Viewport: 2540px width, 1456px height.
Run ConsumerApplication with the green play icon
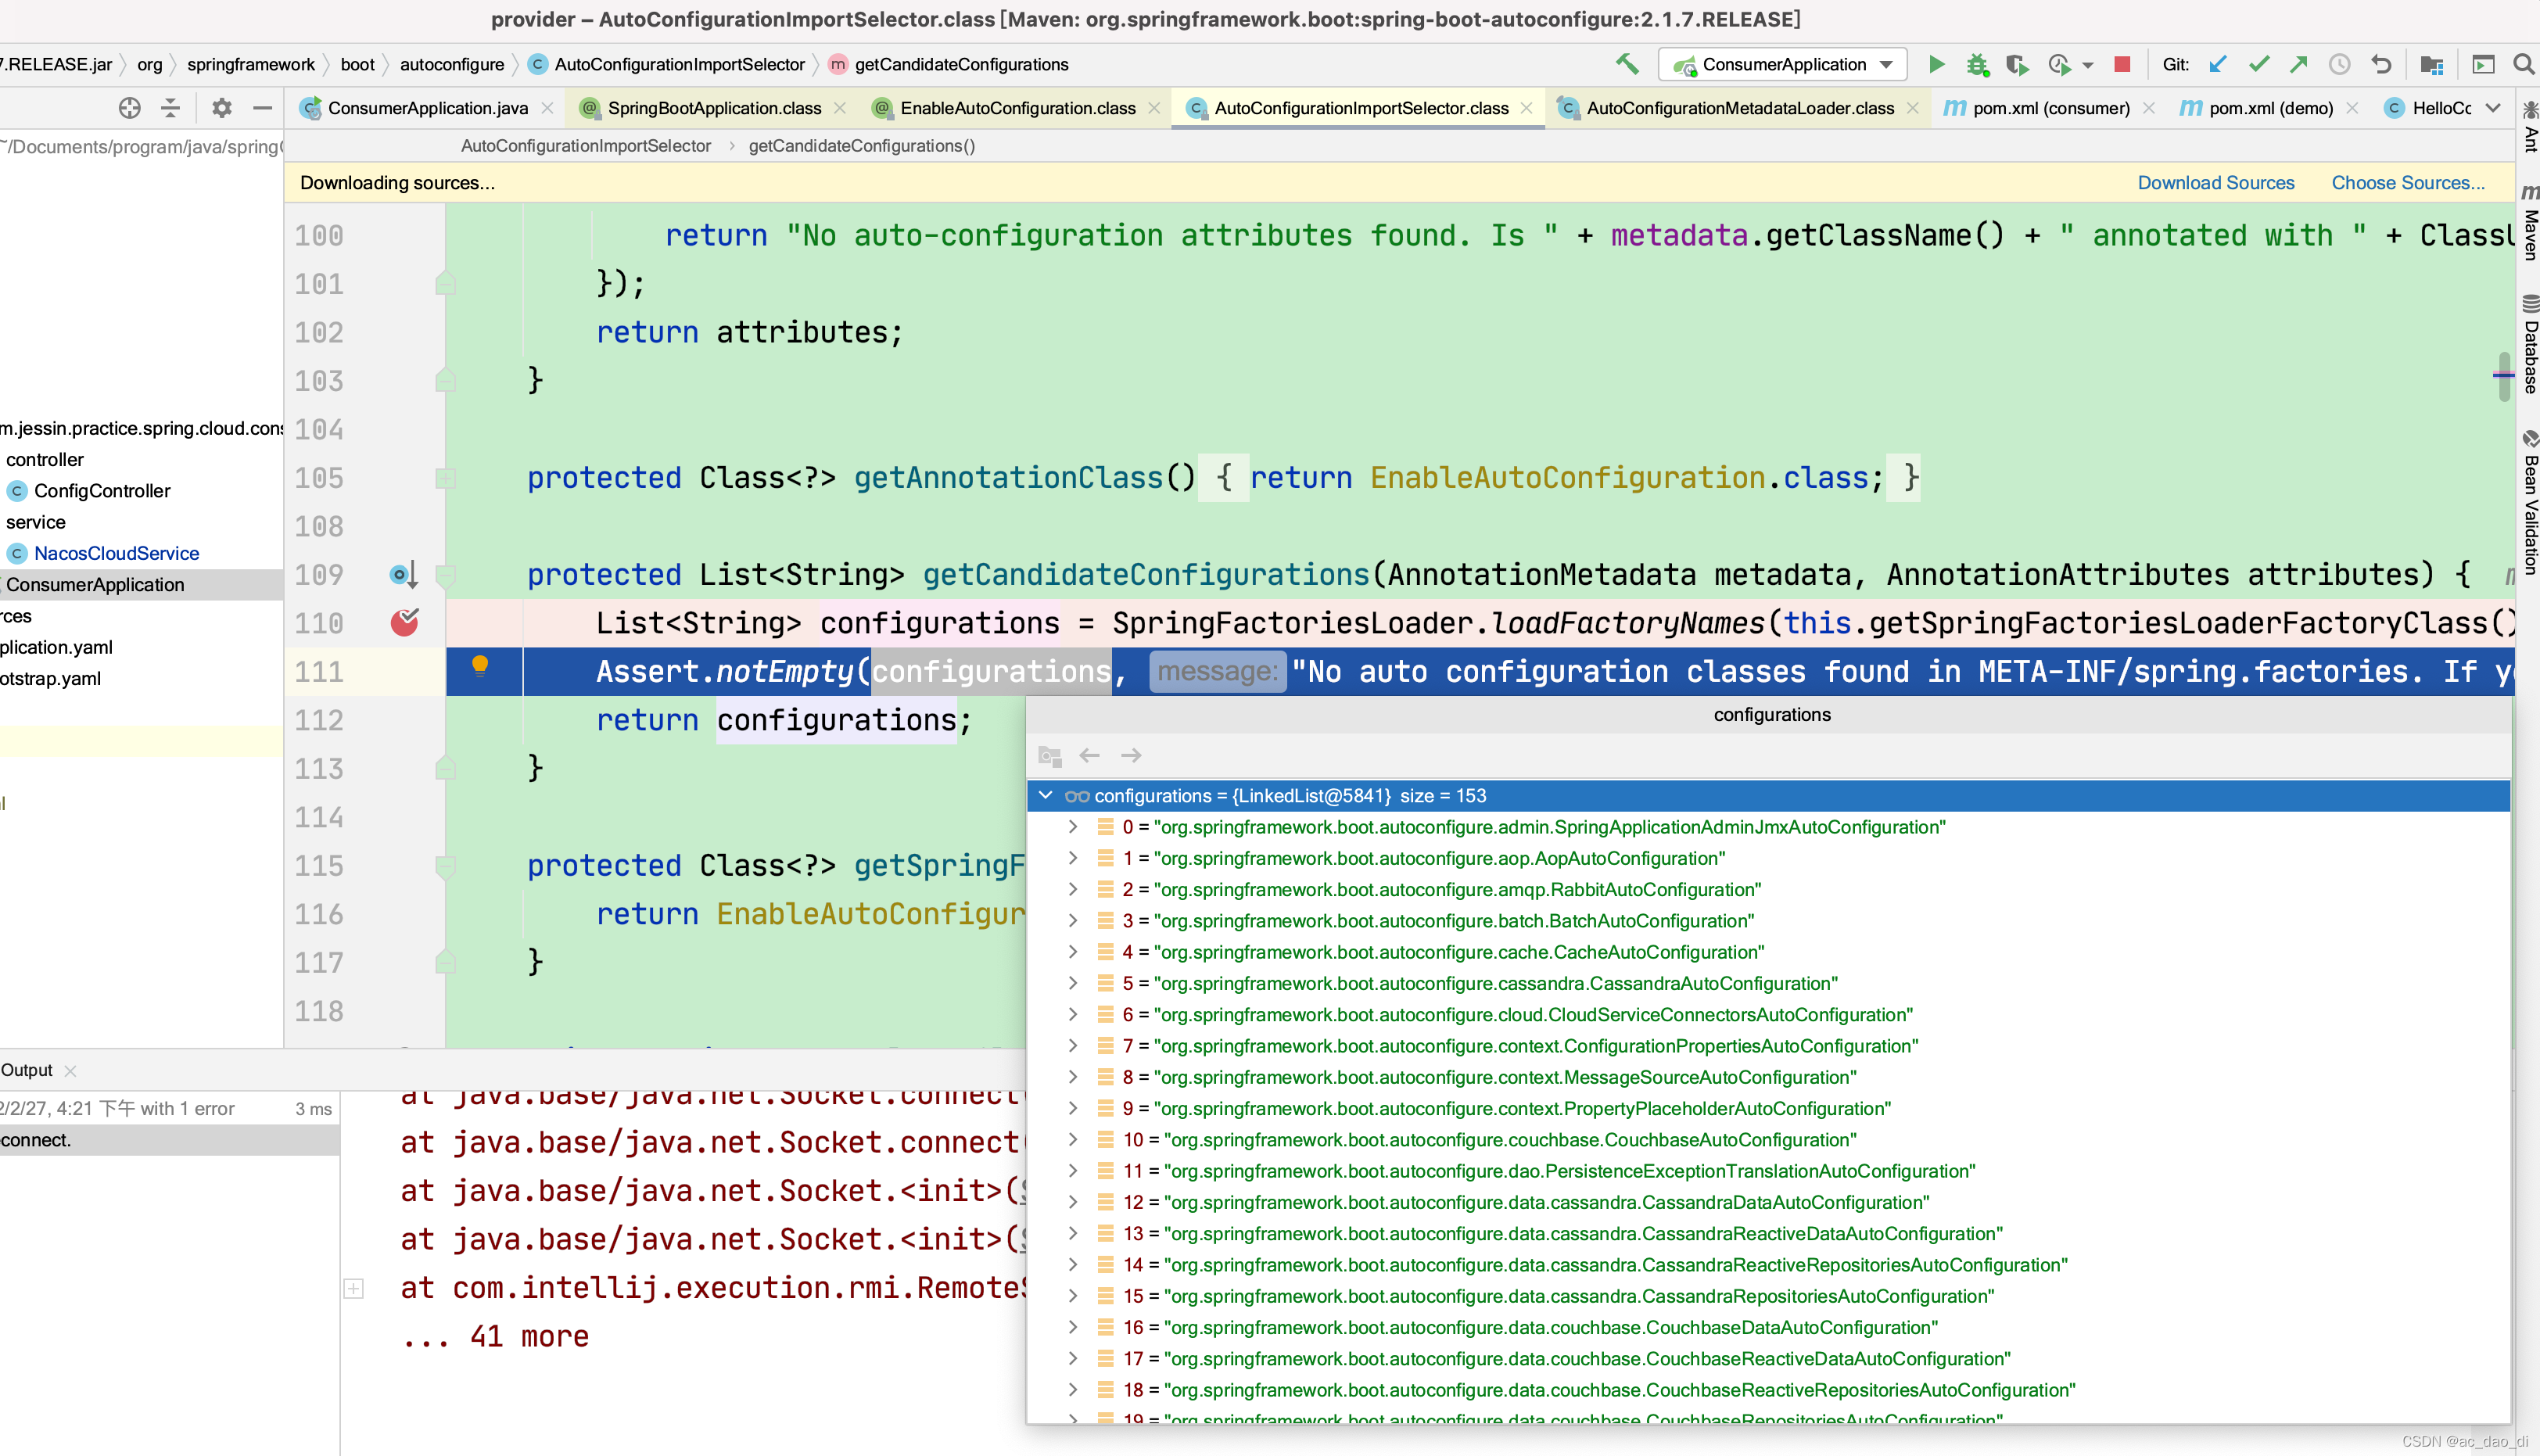click(x=1937, y=64)
